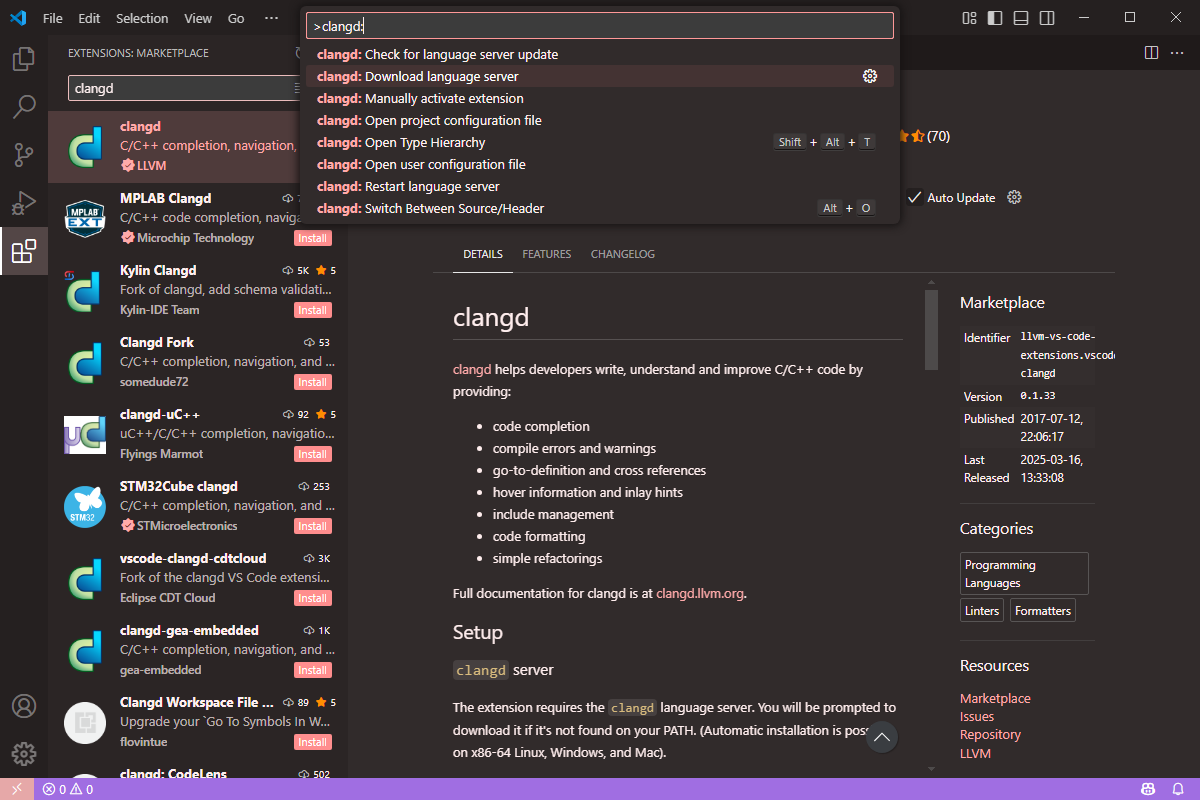The height and width of the screenshot is (800, 1200).
Task: Open the View menu
Action: click(198, 18)
